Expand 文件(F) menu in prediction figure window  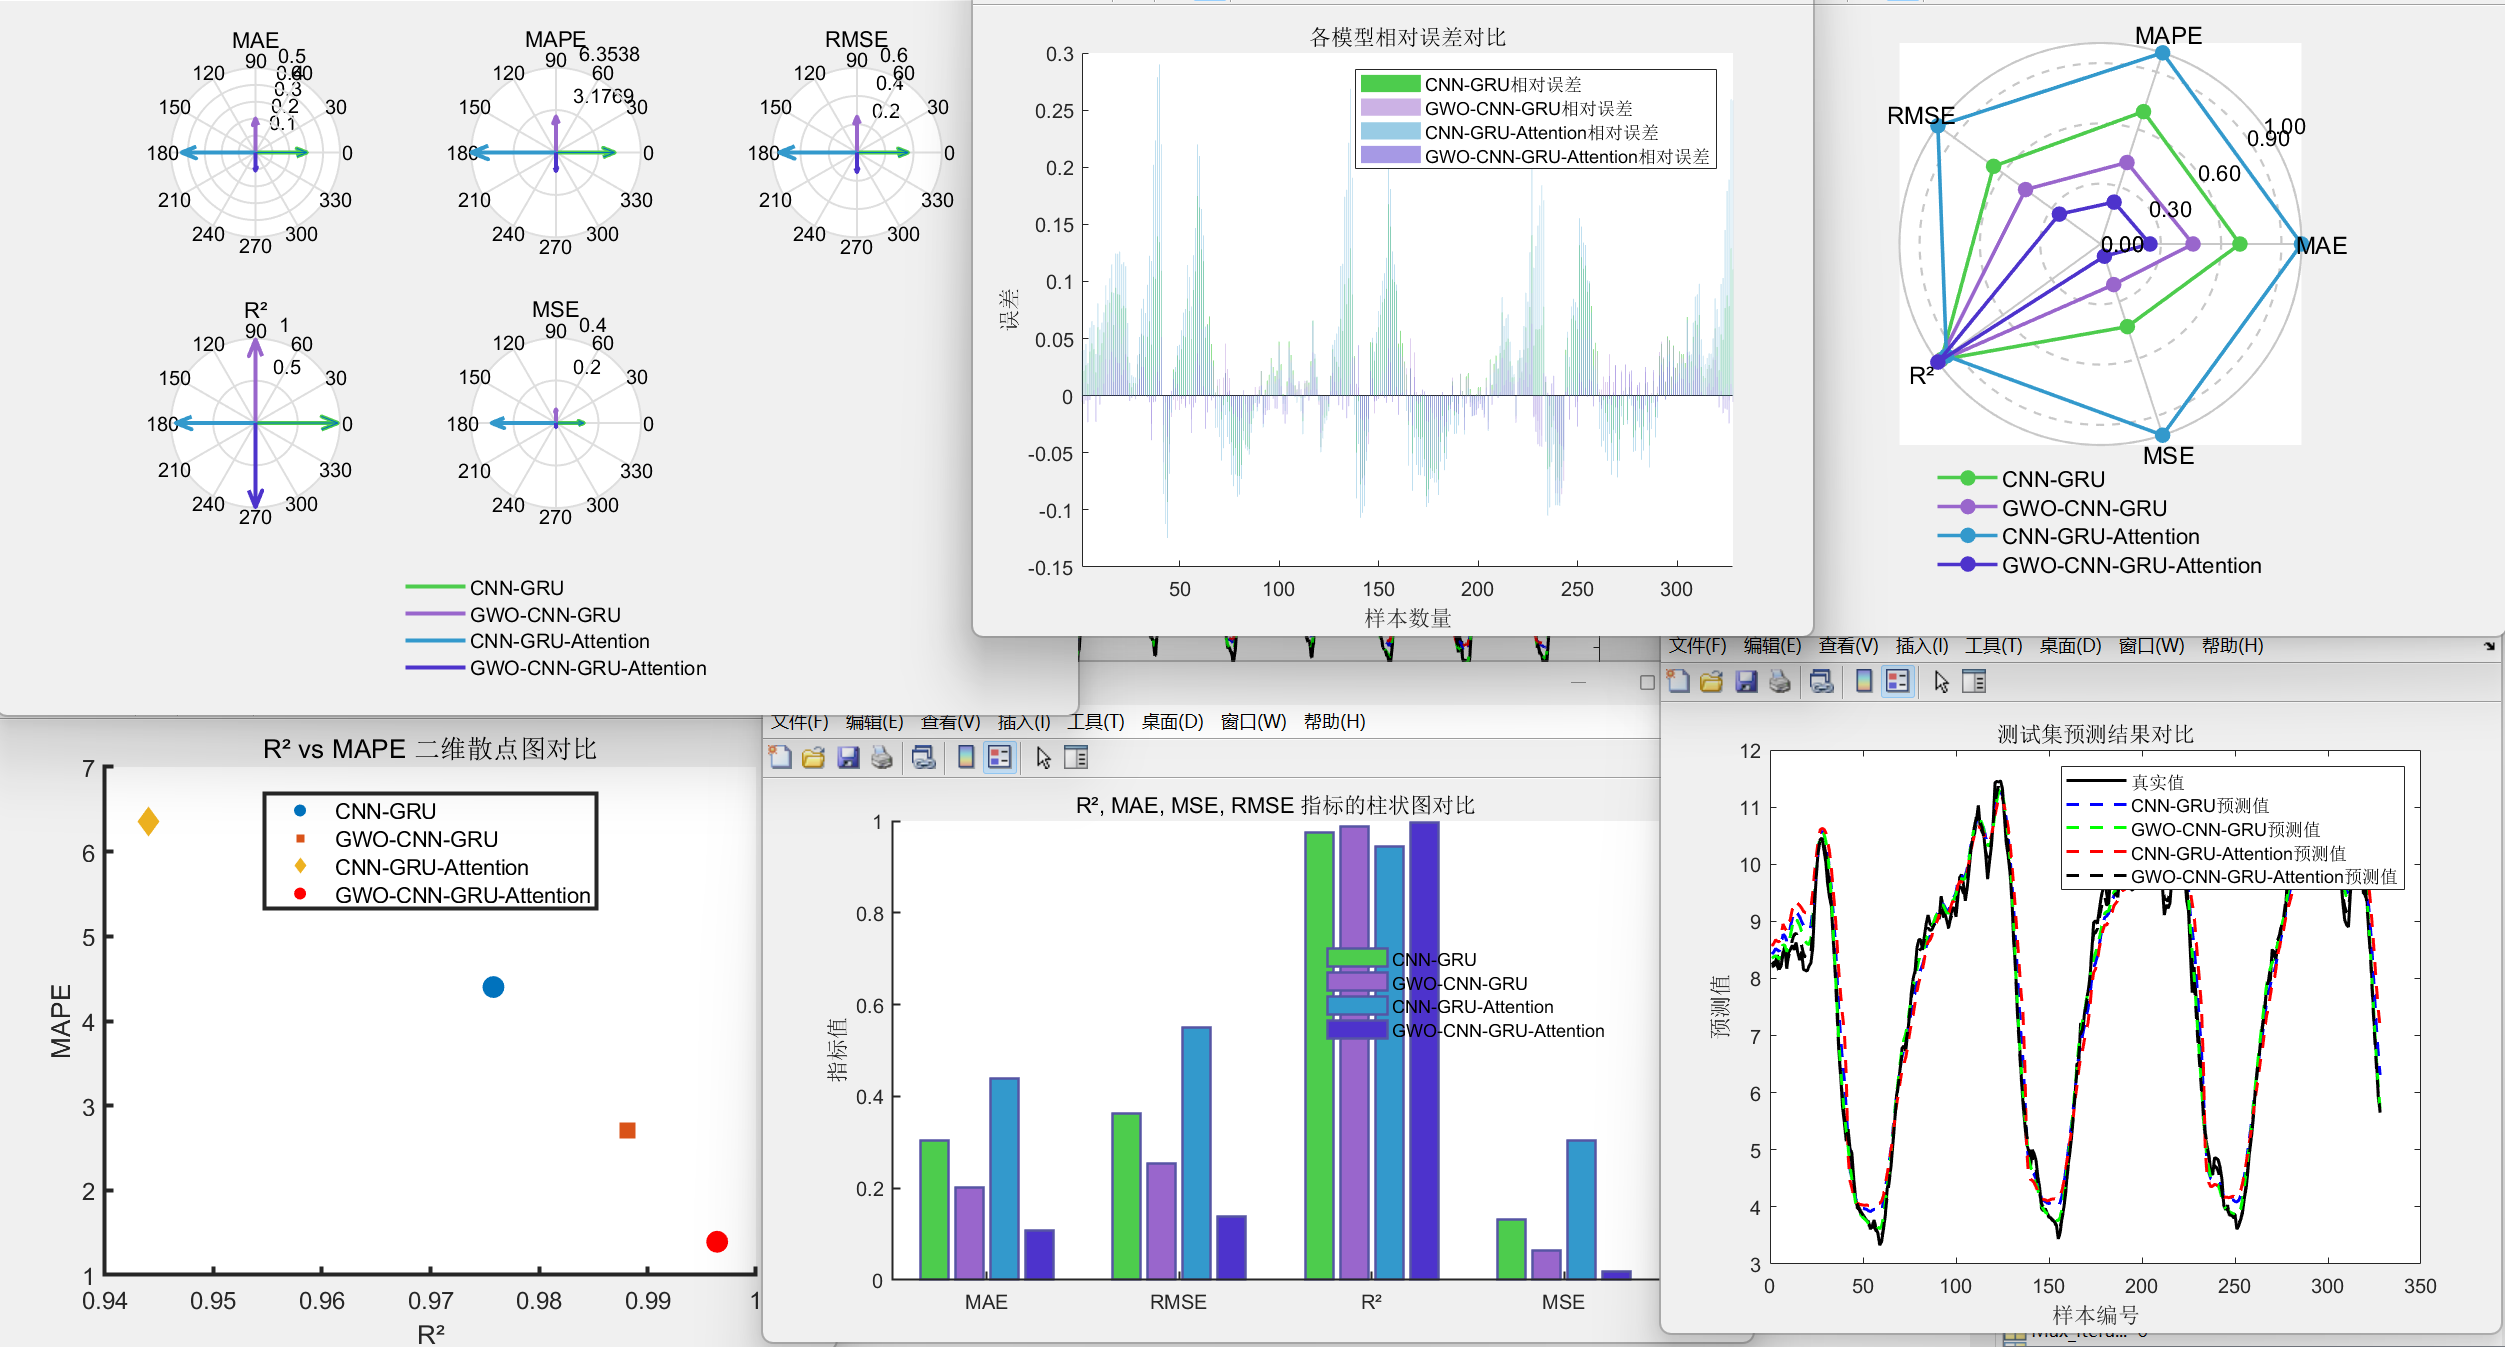coord(1697,646)
